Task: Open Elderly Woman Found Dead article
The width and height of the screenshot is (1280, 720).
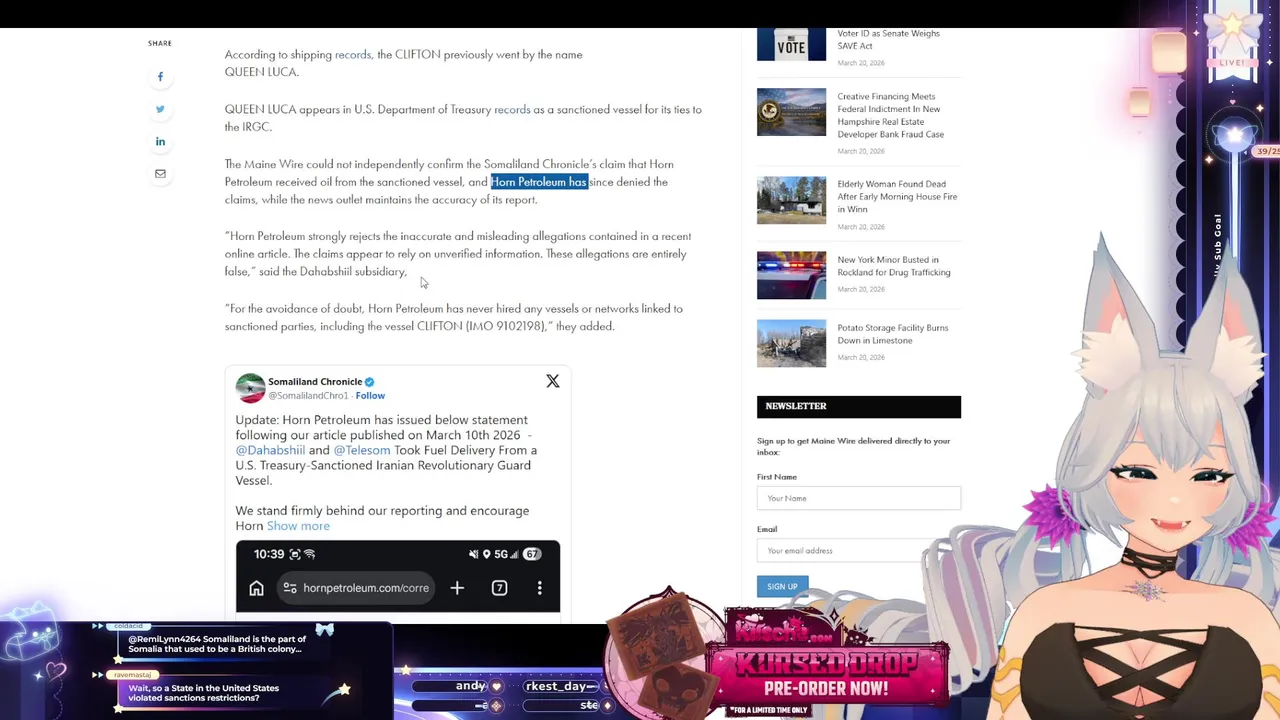Action: click(x=897, y=197)
